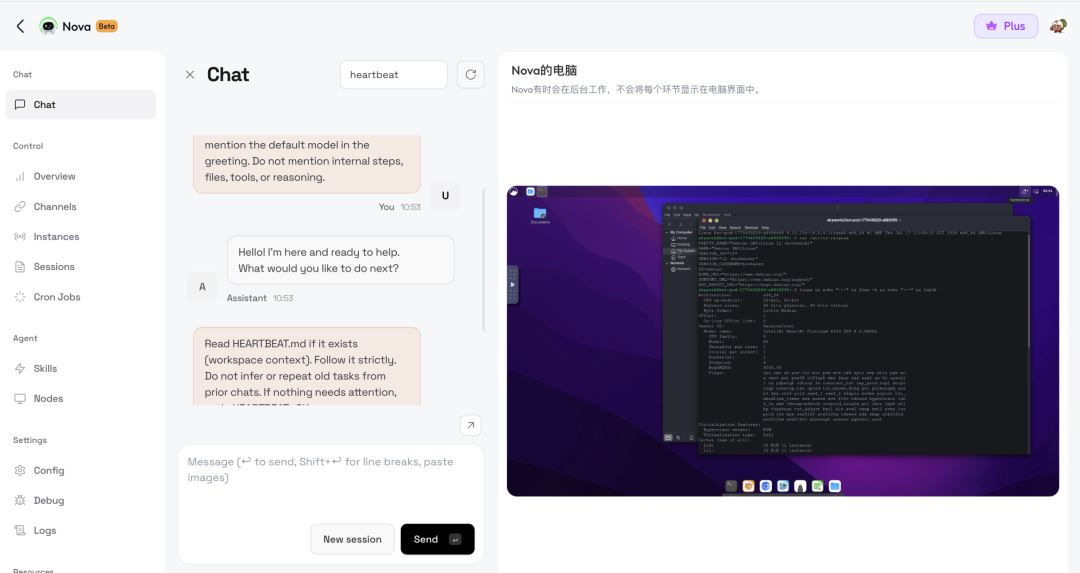Click the Beta badge beside Nova
1080x573 pixels.
(107, 26)
